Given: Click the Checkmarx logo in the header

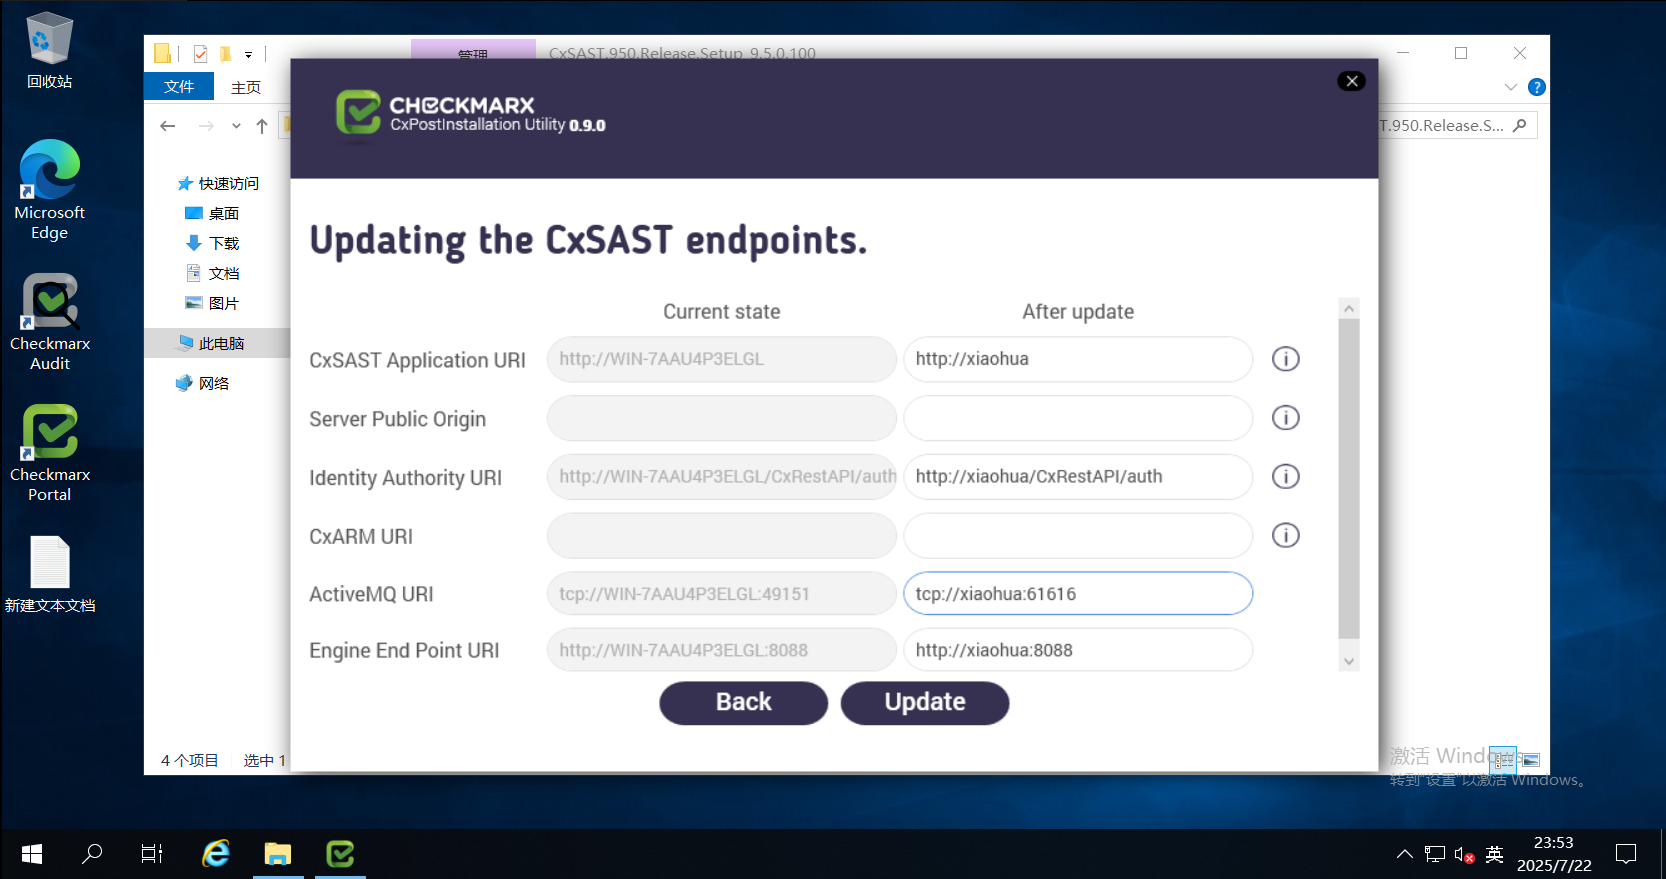Looking at the screenshot, I should click(358, 112).
